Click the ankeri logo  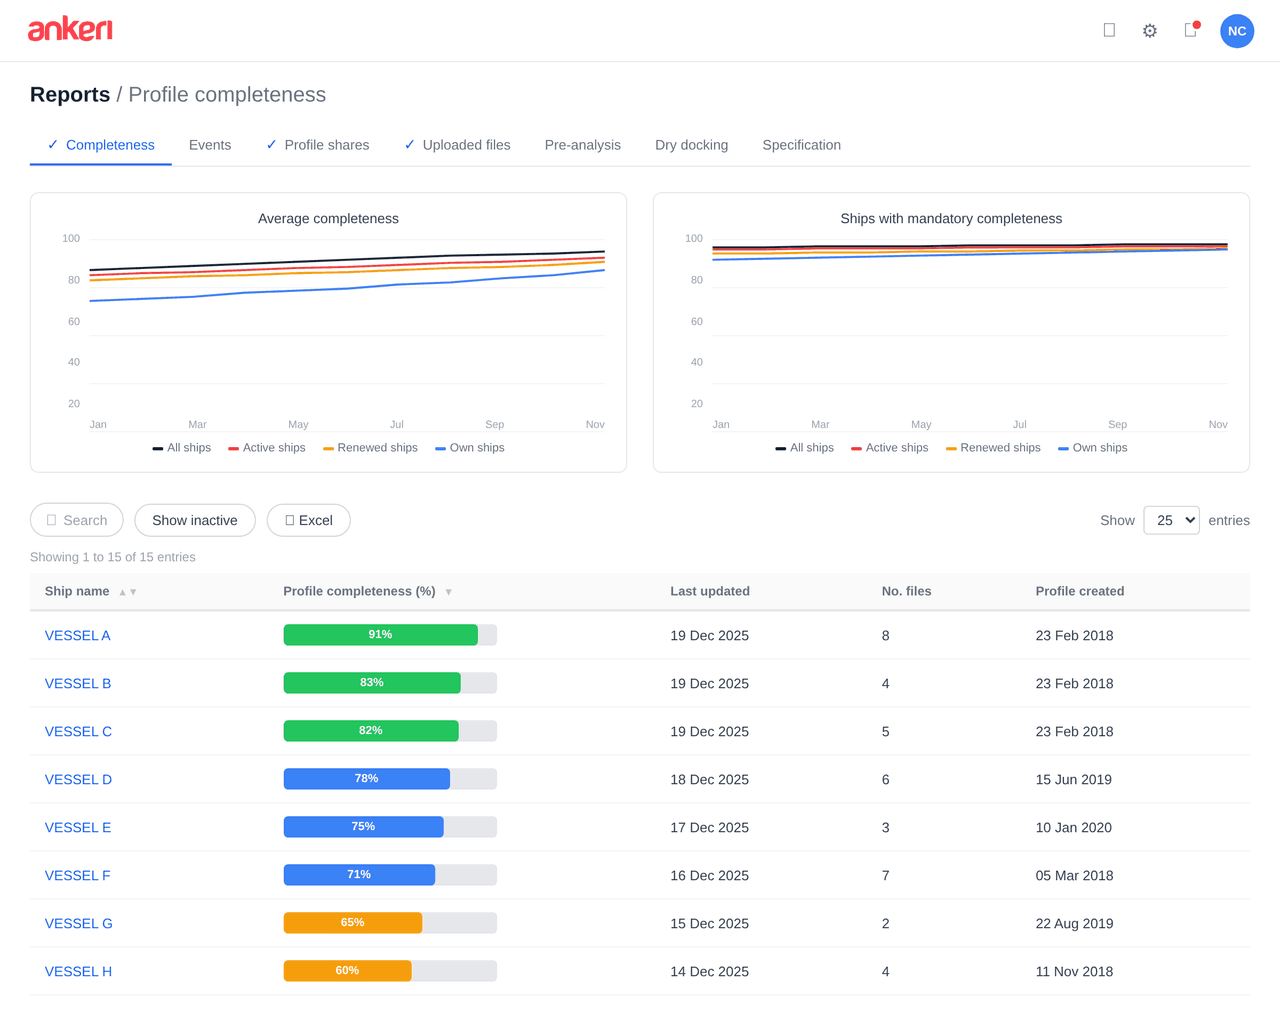70,29
